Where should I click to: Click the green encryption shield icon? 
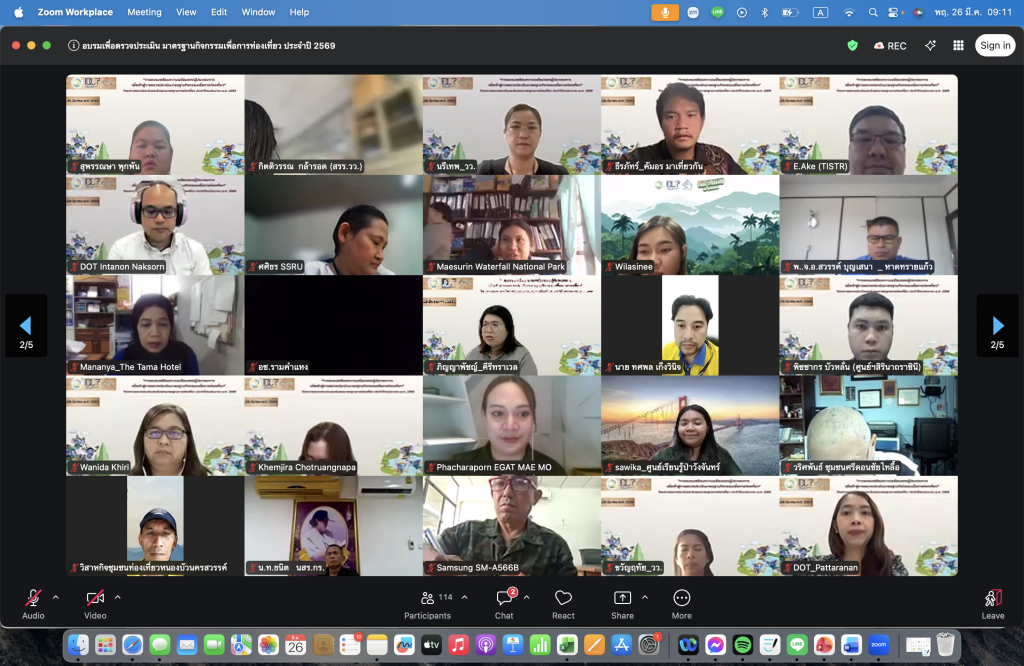(x=852, y=45)
